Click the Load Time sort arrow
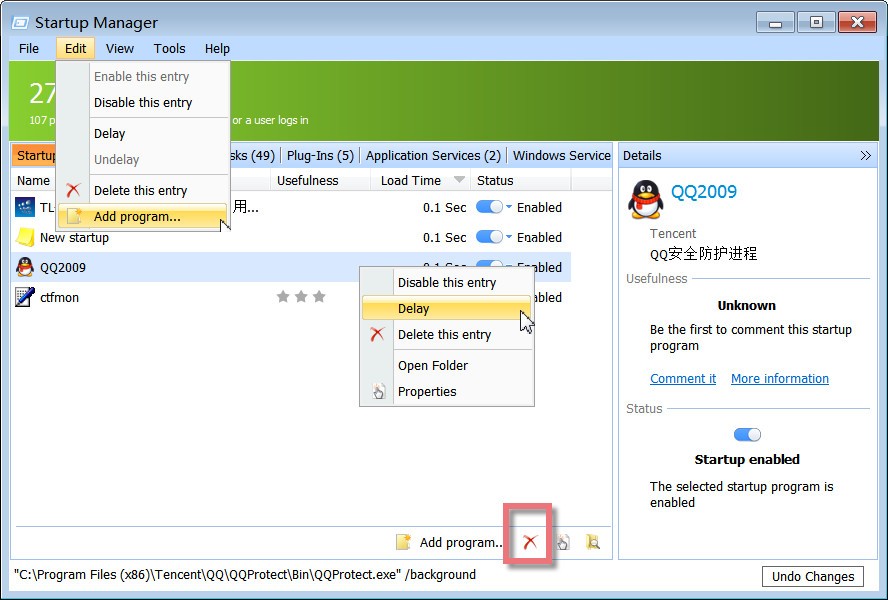The width and height of the screenshot is (888, 600). tap(459, 181)
